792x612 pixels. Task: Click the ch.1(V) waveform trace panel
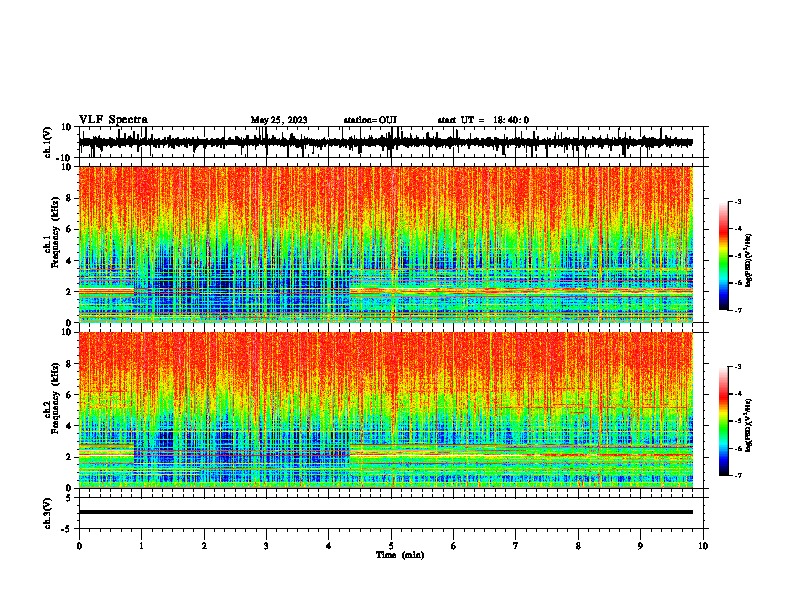point(391,142)
